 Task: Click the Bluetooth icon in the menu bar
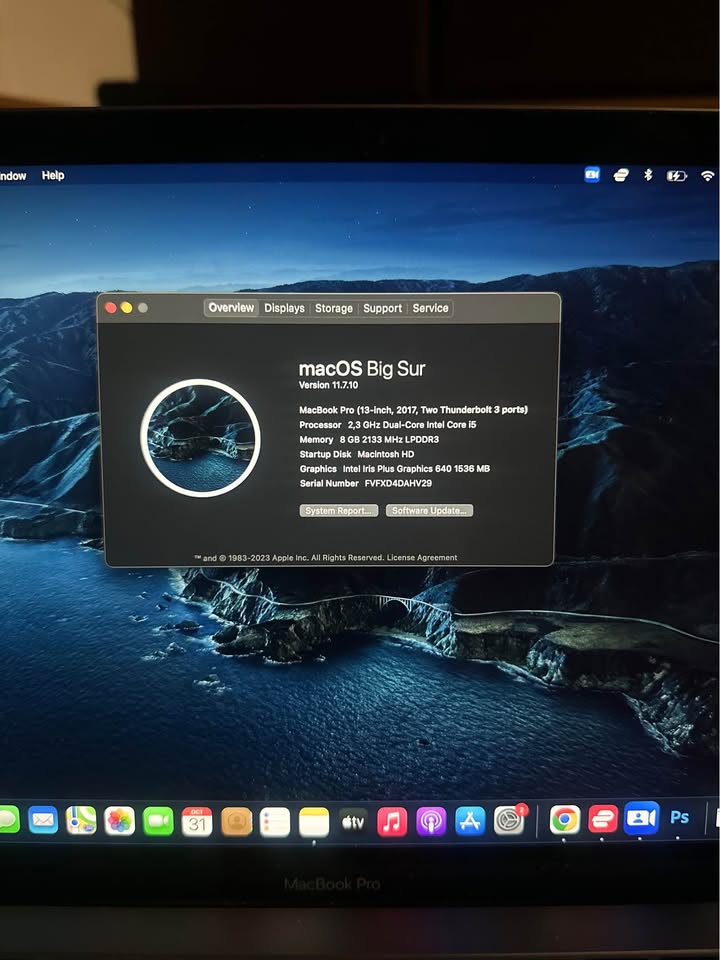click(x=648, y=175)
